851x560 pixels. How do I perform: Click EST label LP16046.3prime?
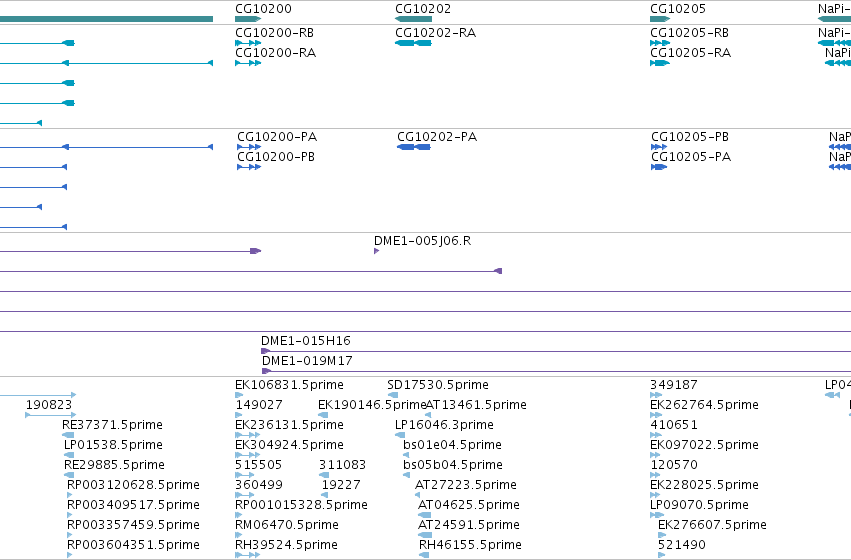[444, 425]
